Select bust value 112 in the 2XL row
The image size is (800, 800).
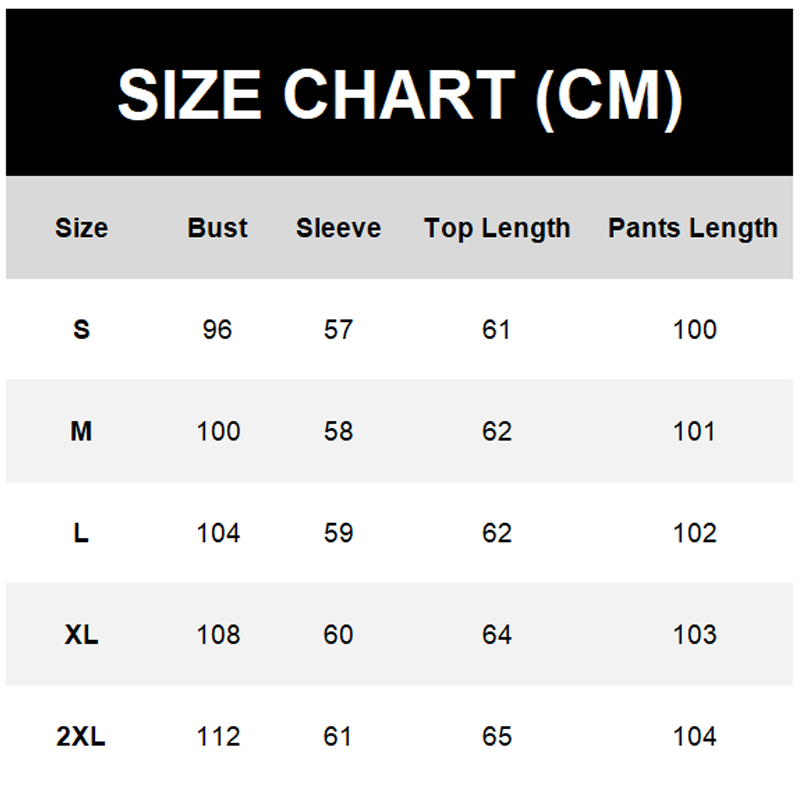[219, 737]
